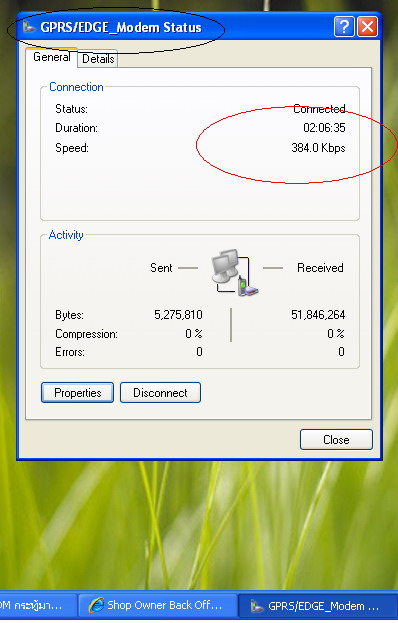This screenshot has height=623, width=398.
Task: Click the modem icon on taskbar button
Action: pyautogui.click(x=257, y=606)
